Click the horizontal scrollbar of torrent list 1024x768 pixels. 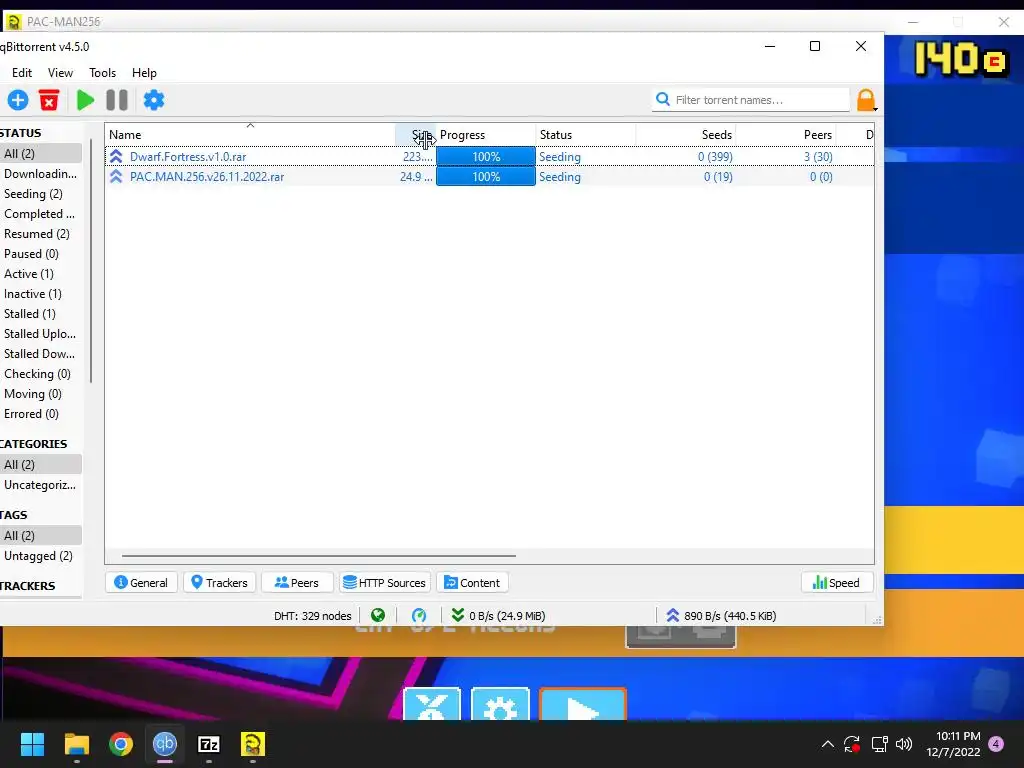(x=319, y=556)
